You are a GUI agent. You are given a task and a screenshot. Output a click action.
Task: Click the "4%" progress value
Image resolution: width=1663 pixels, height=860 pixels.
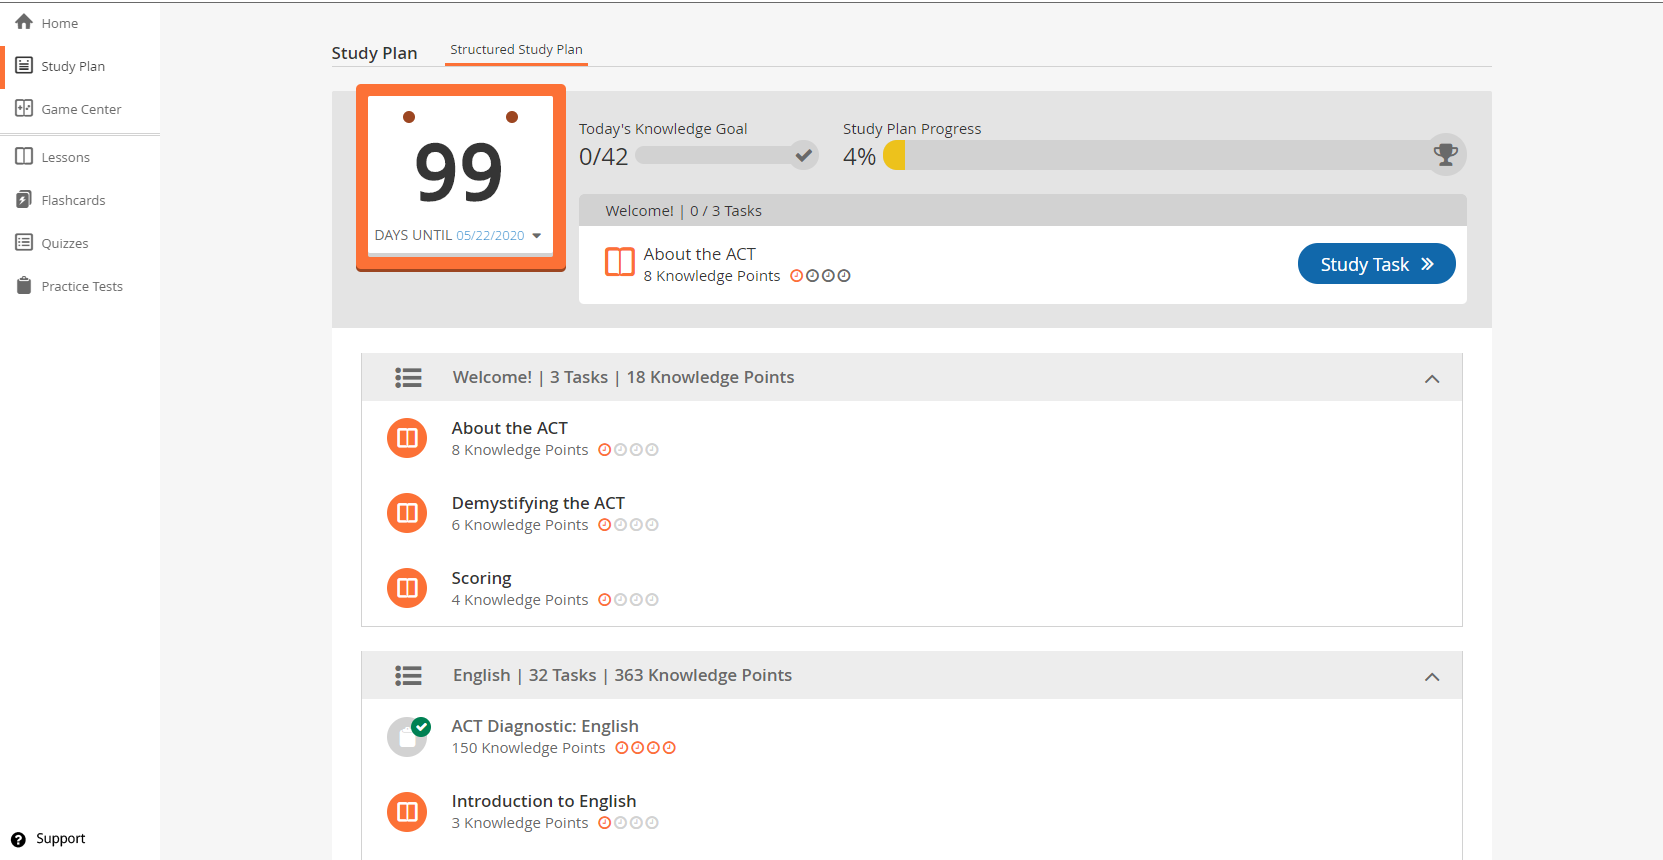point(859,157)
